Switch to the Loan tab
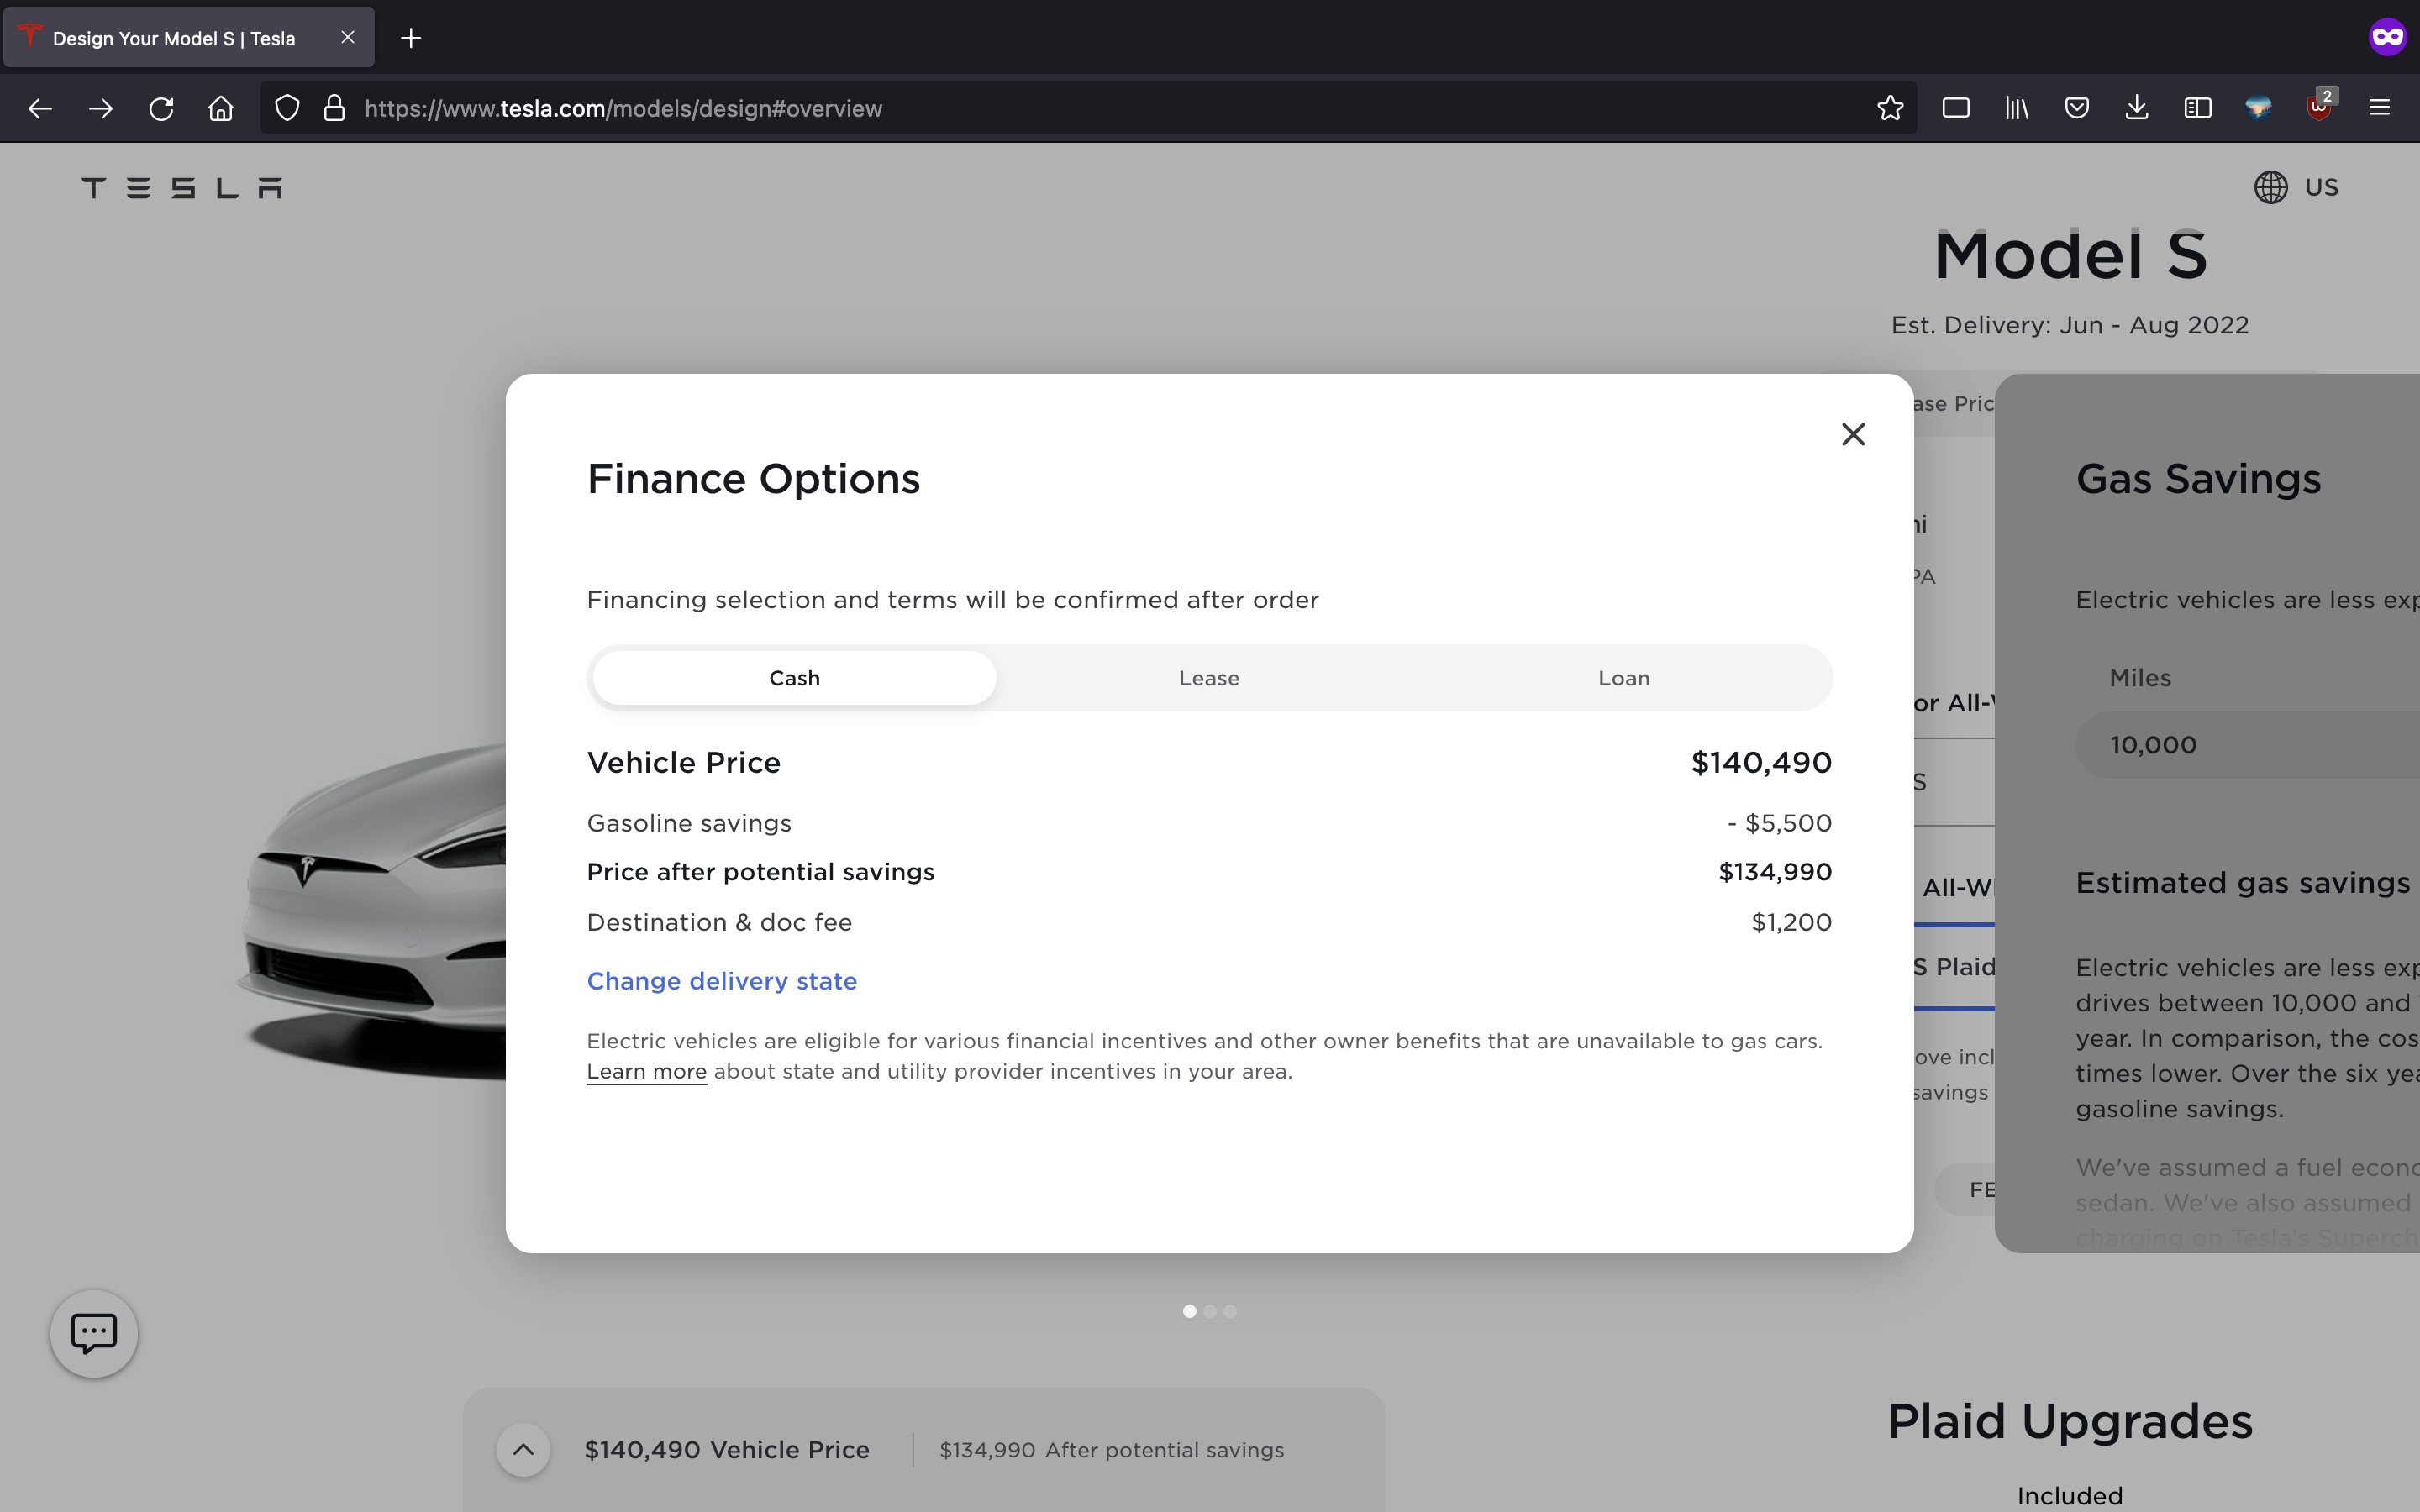This screenshot has width=2420, height=1512. click(x=1624, y=678)
